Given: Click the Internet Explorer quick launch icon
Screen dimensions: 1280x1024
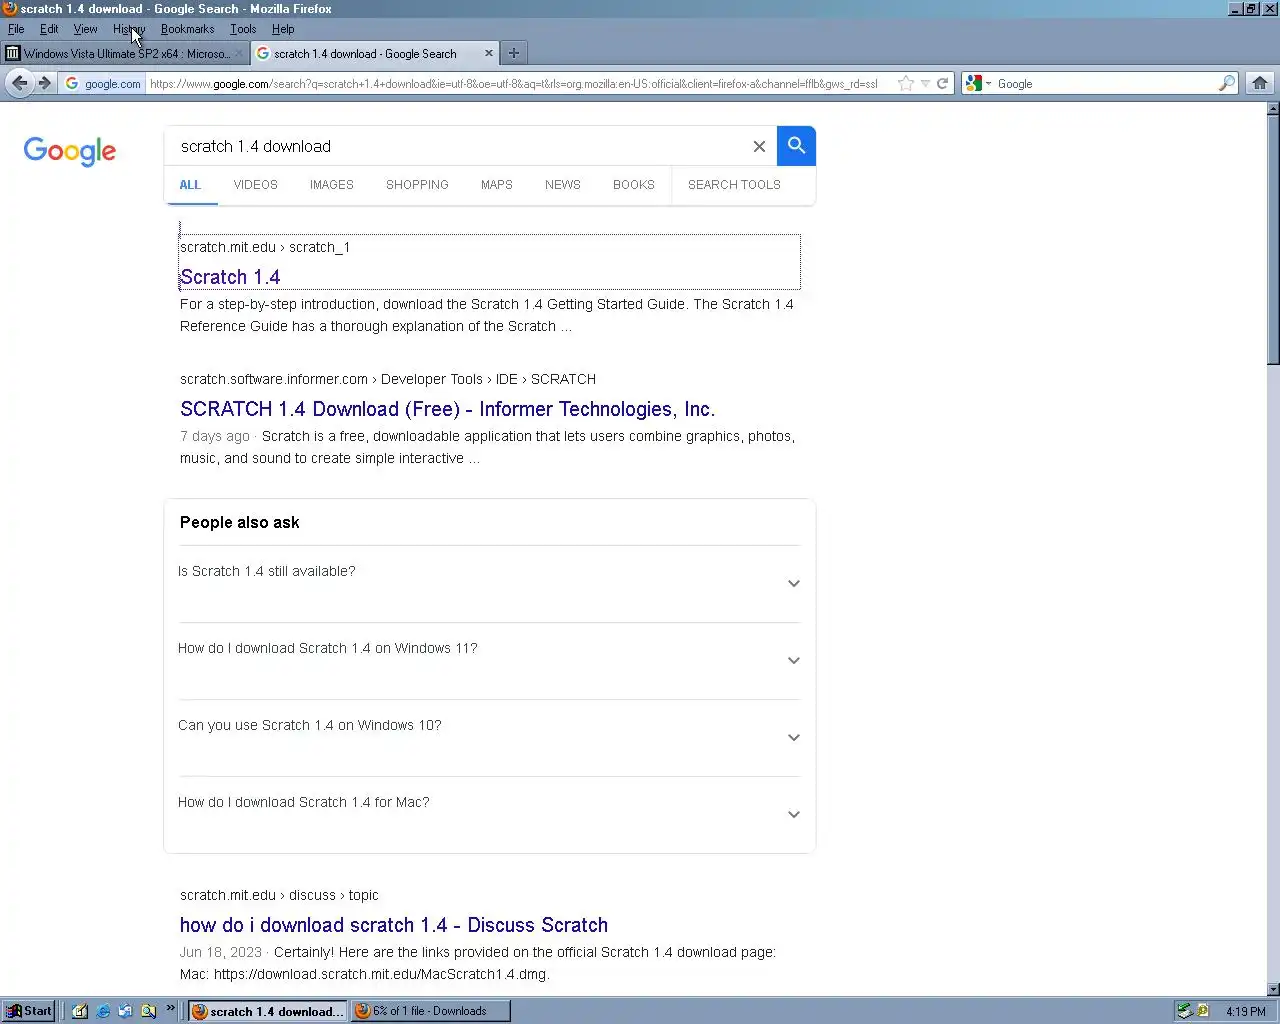Looking at the screenshot, I should pos(103,1011).
